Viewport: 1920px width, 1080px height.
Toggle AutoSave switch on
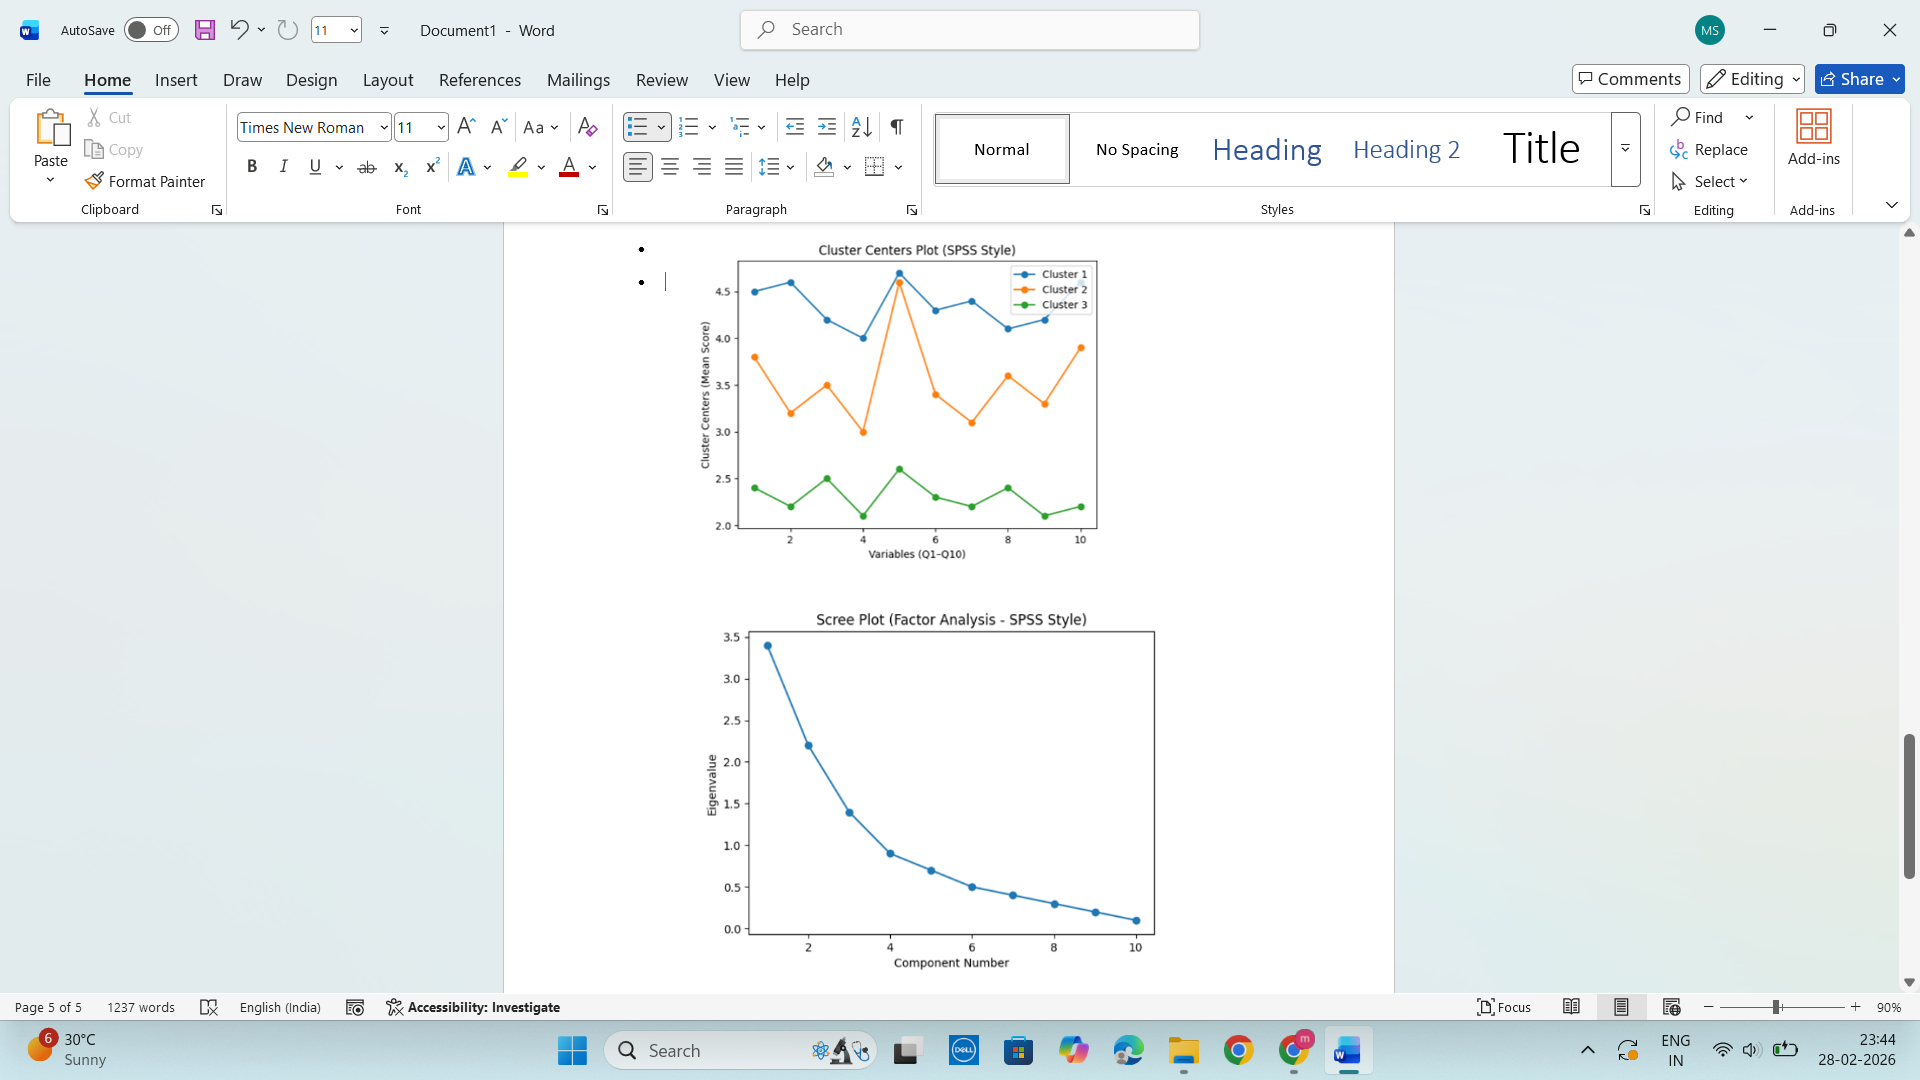click(x=151, y=30)
